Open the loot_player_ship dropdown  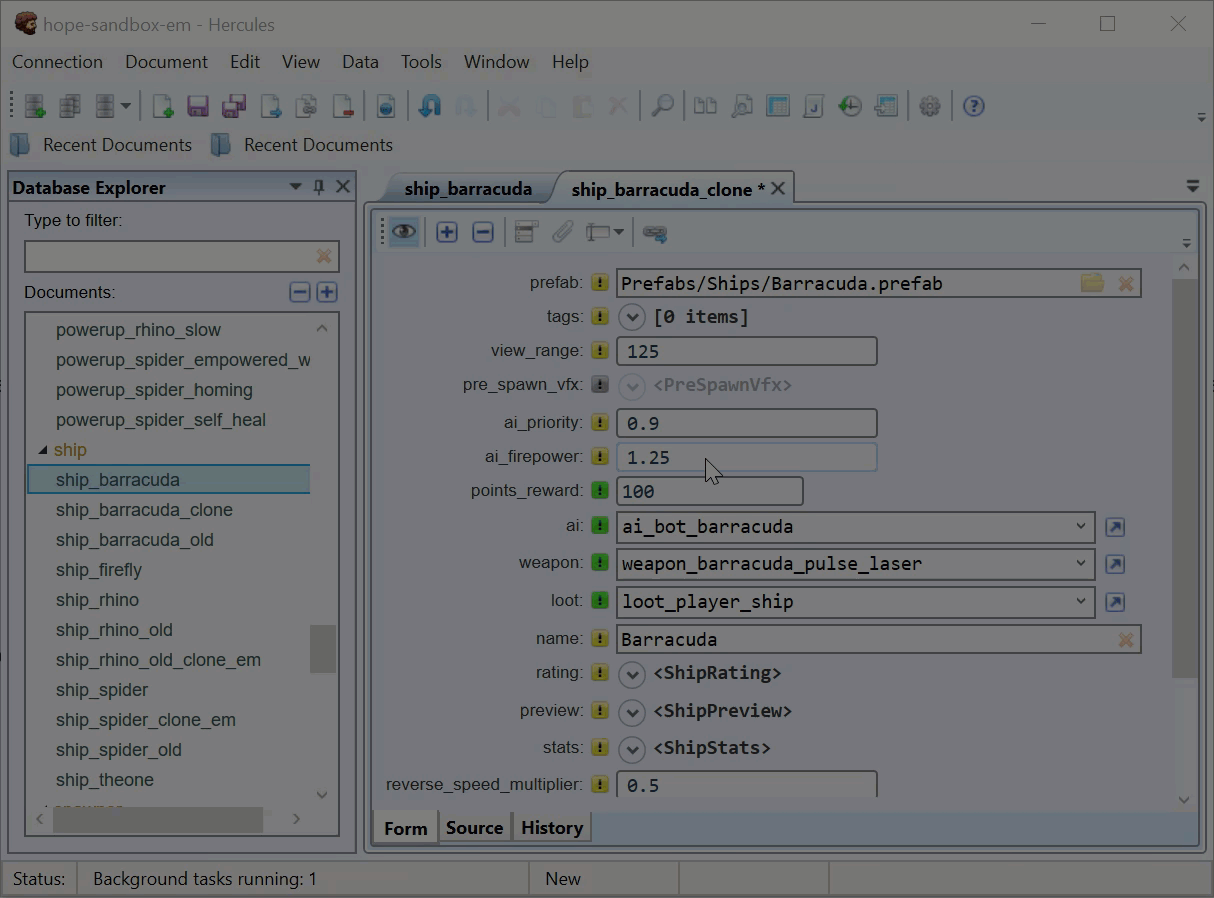tap(1081, 601)
